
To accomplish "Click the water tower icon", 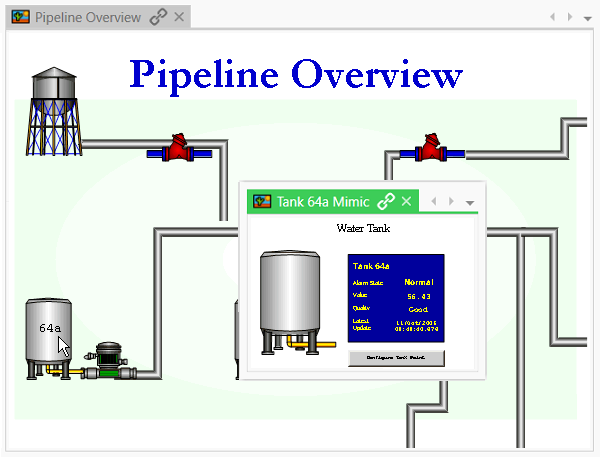I will click(x=52, y=112).
